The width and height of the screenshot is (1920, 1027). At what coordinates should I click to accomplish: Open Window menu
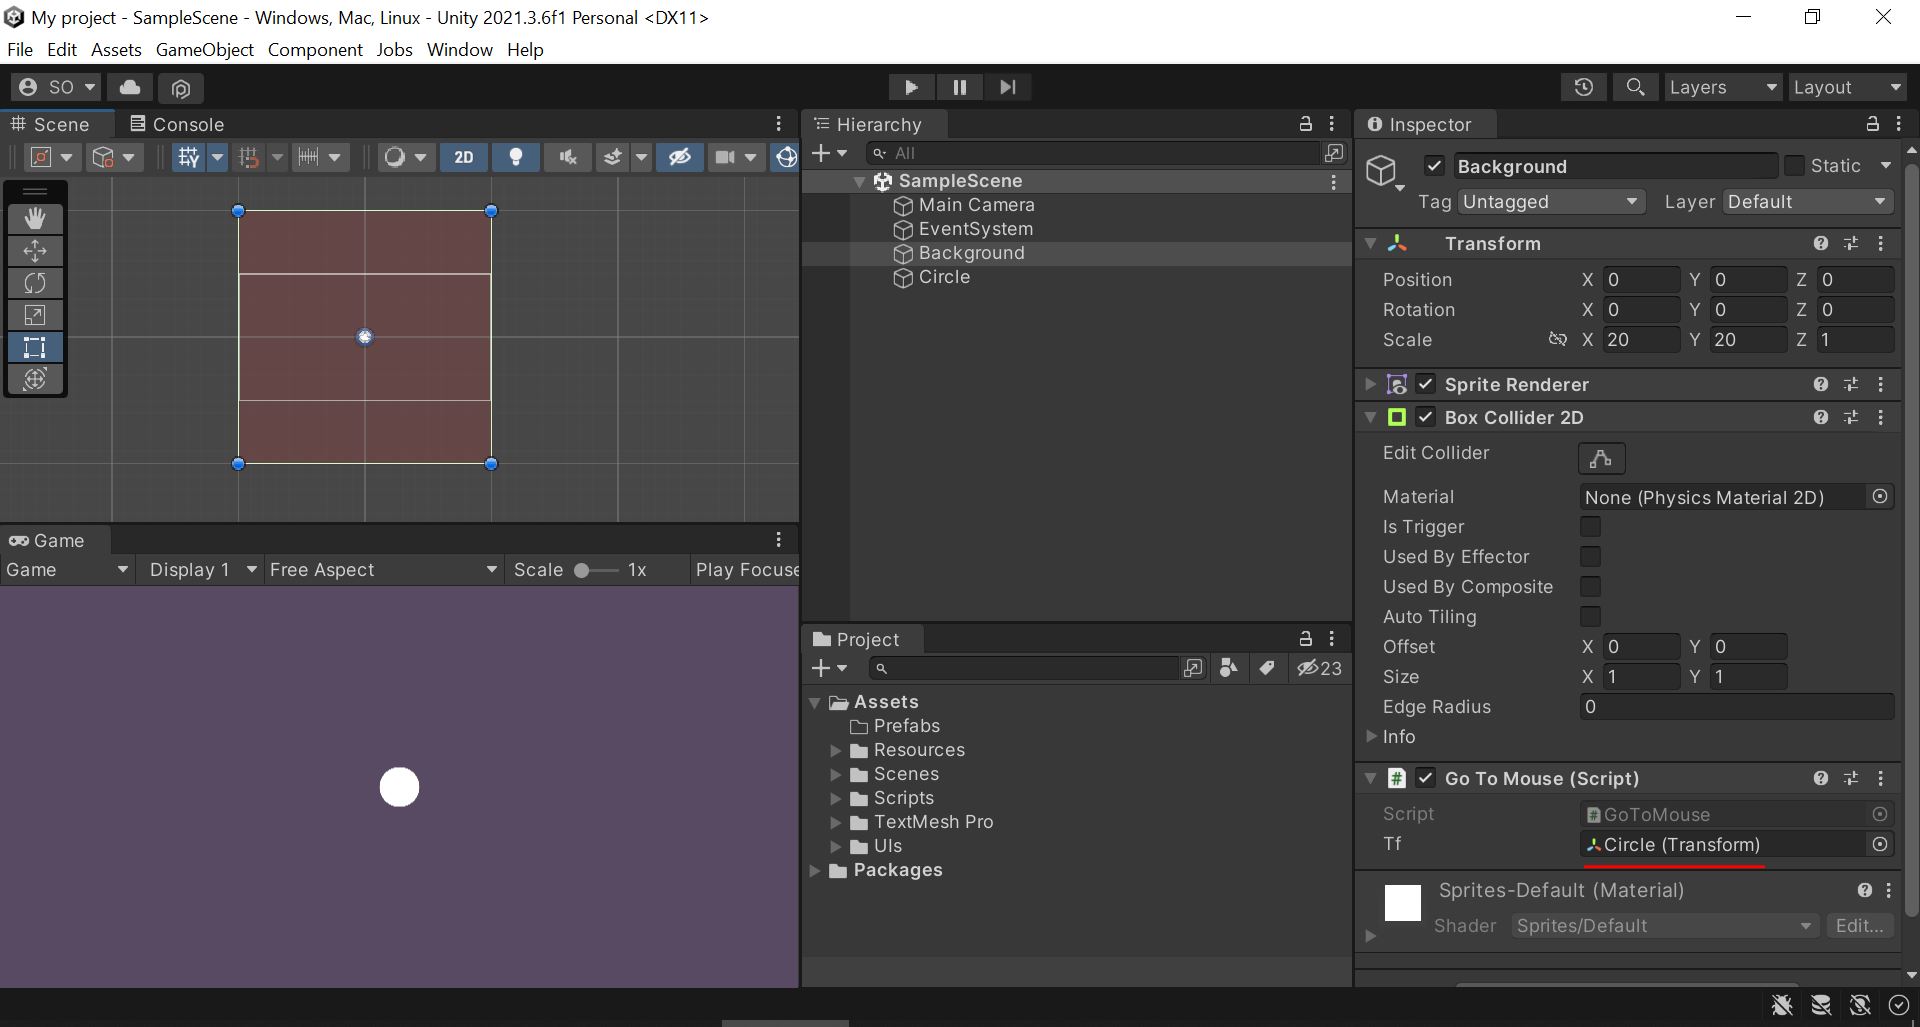(x=460, y=50)
